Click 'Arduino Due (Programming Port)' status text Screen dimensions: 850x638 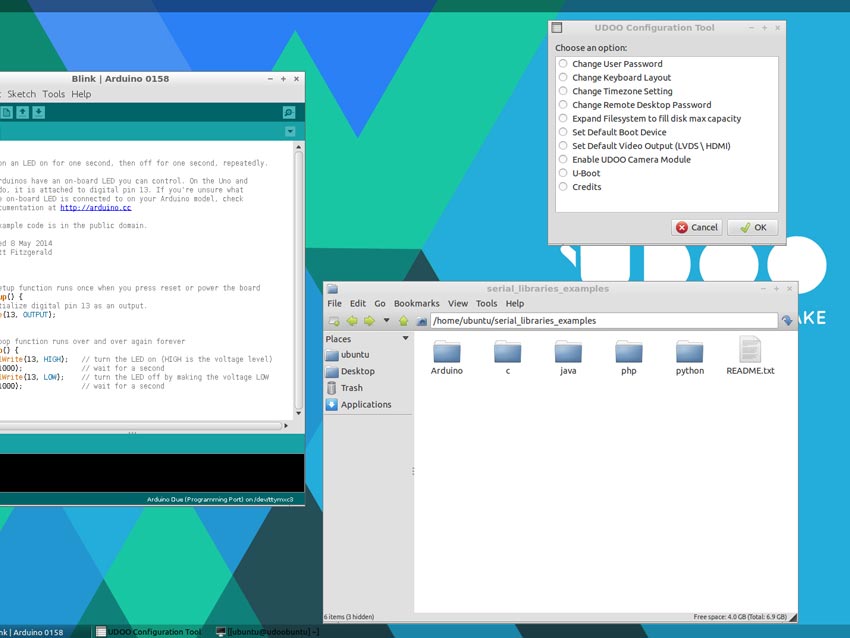point(220,499)
